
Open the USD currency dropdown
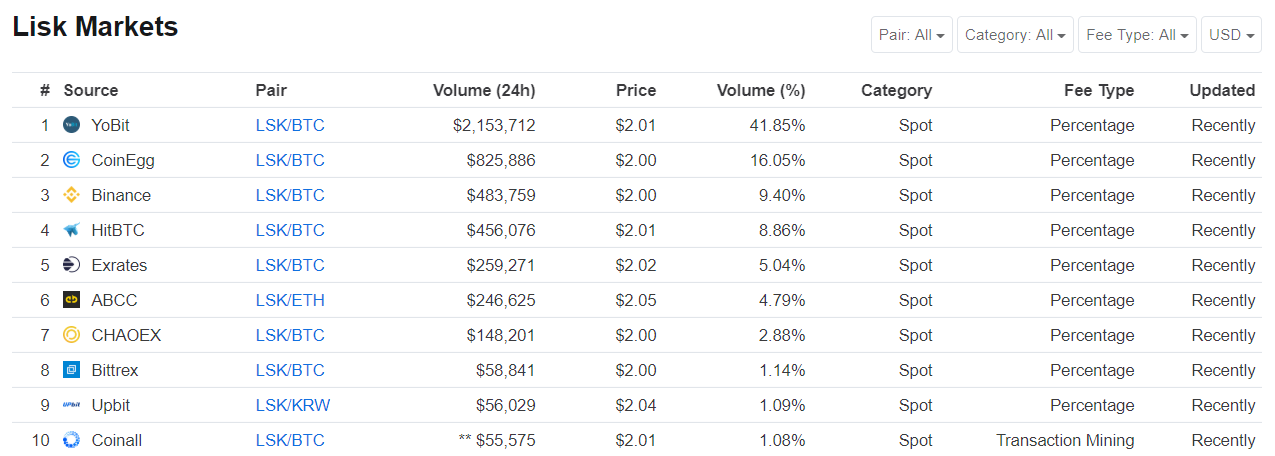point(1231,35)
